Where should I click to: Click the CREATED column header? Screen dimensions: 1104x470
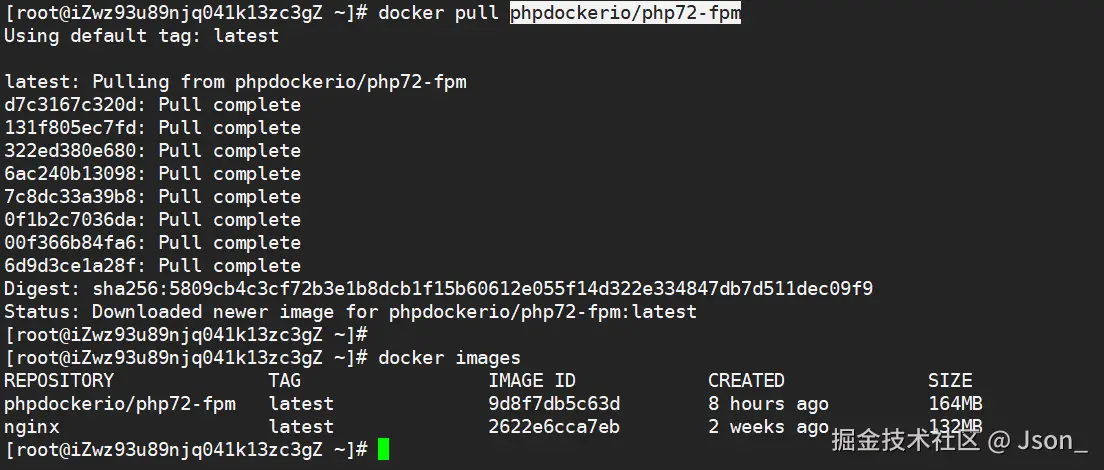[746, 381]
